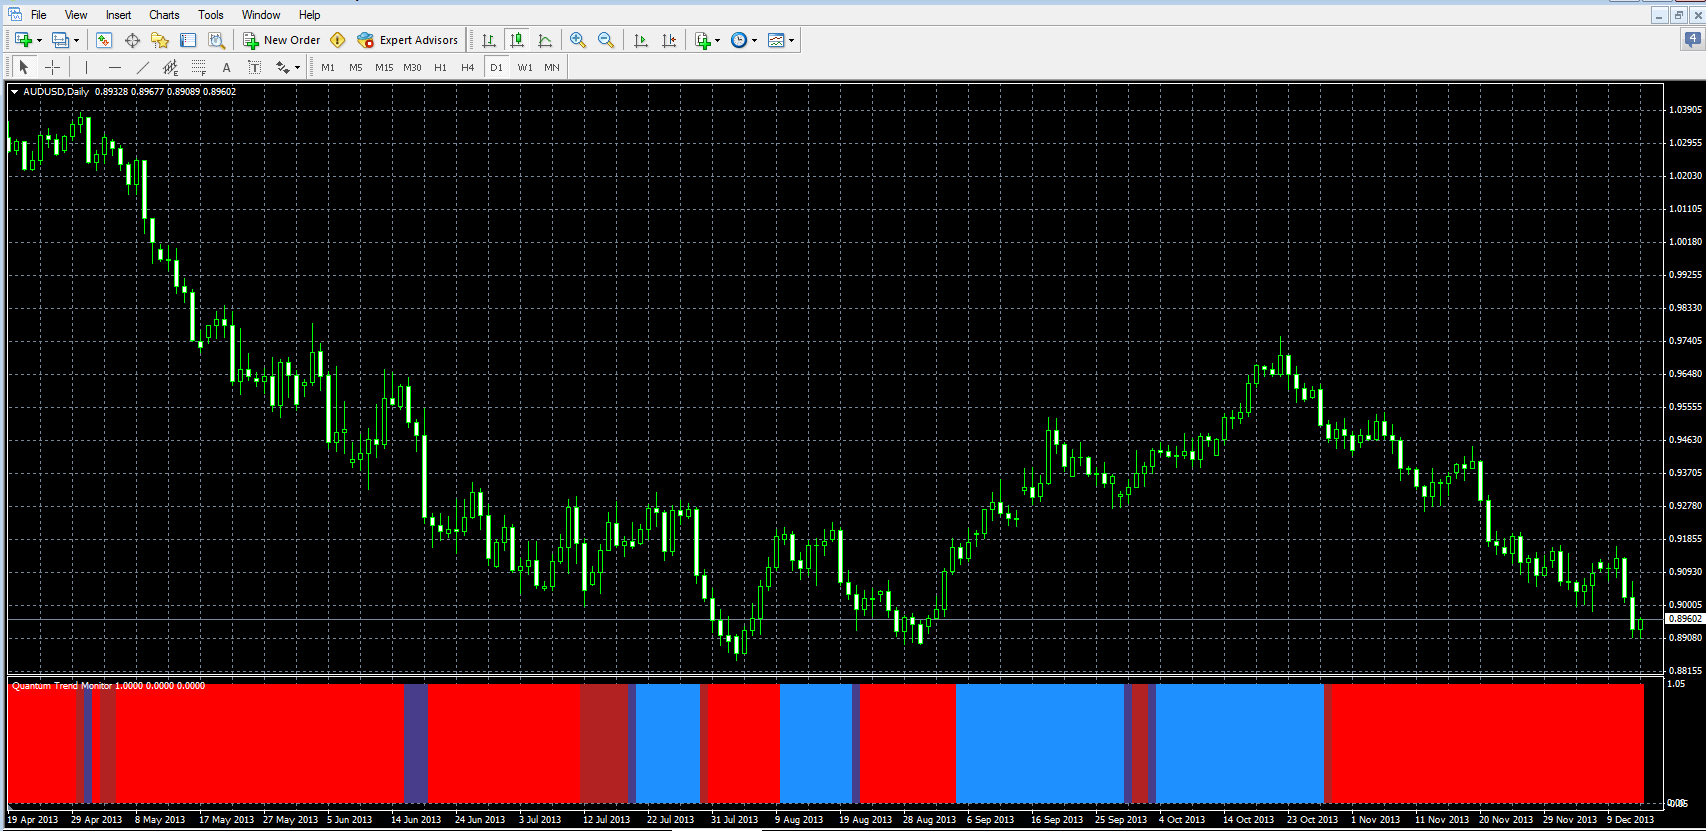Draw a horizontal line
This screenshot has width=1706, height=831.
115,67
